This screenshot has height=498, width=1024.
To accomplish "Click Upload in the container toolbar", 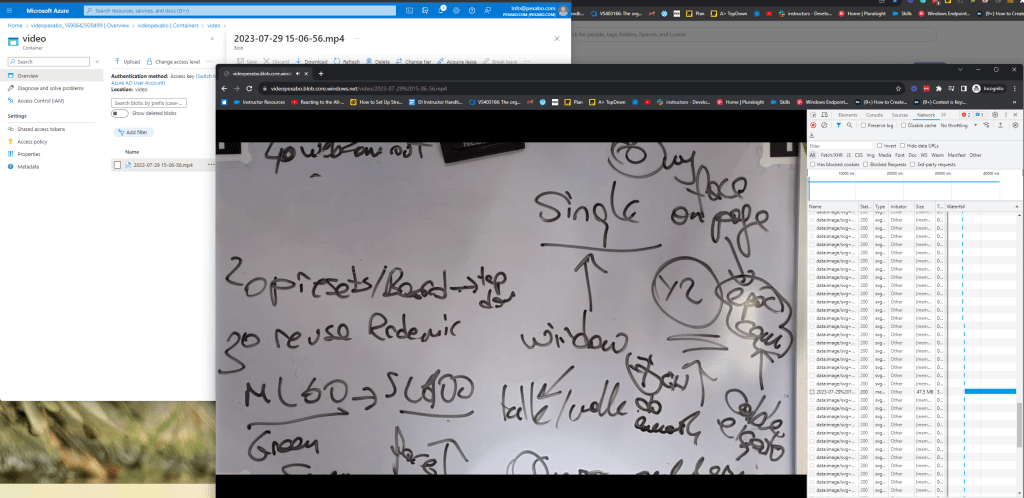I will pyautogui.click(x=127, y=61).
